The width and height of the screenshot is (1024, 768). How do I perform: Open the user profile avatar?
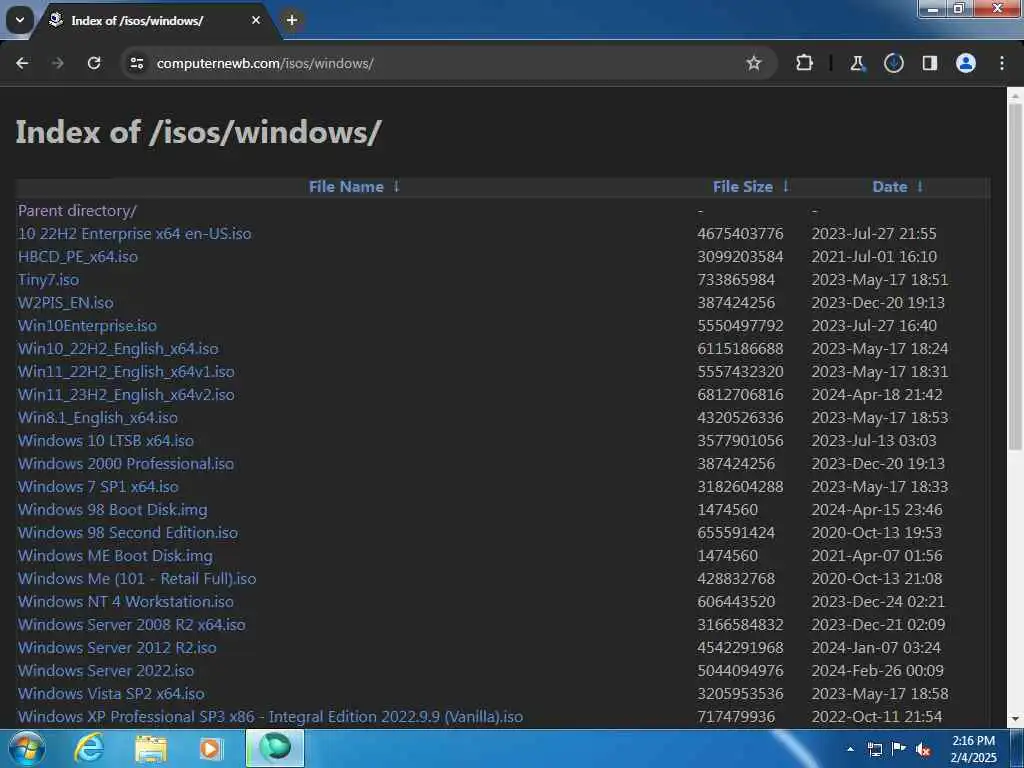point(966,63)
